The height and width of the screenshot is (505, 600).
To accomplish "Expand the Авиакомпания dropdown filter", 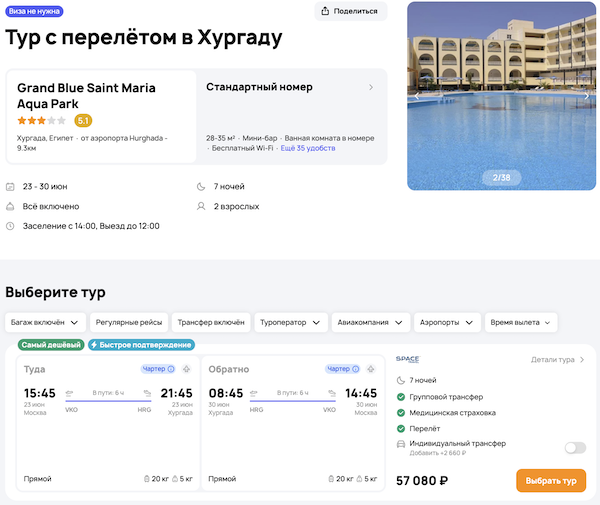I will [370, 322].
